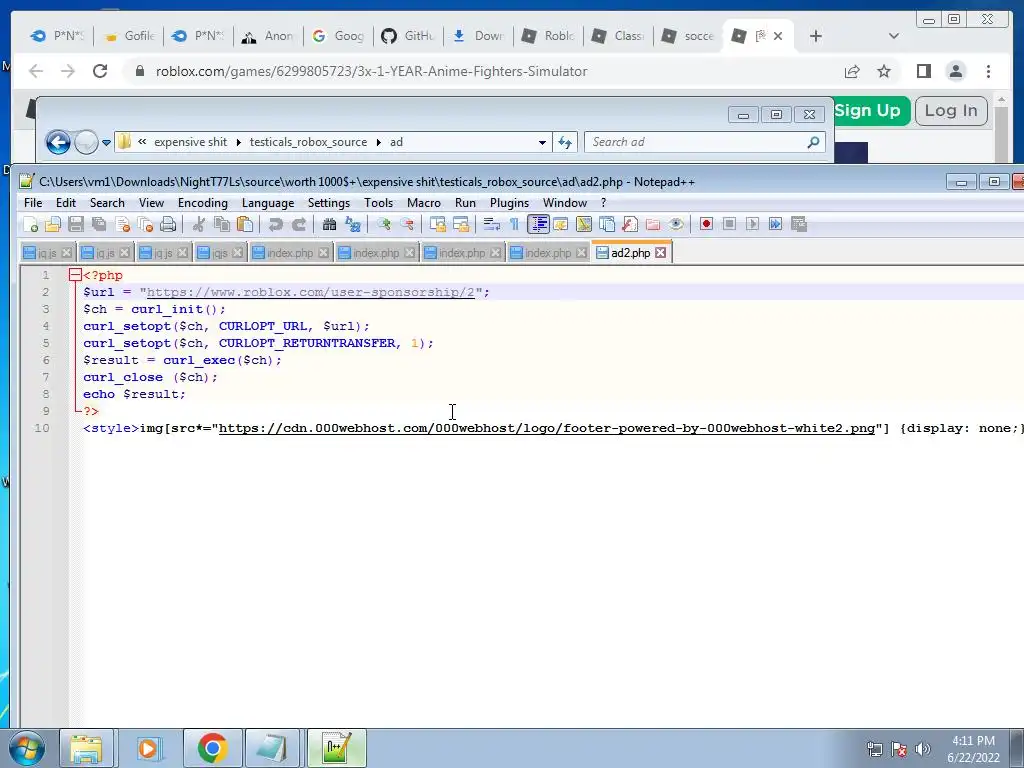Open the Function List panel icon
This screenshot has width=1024, height=768.
click(630, 225)
